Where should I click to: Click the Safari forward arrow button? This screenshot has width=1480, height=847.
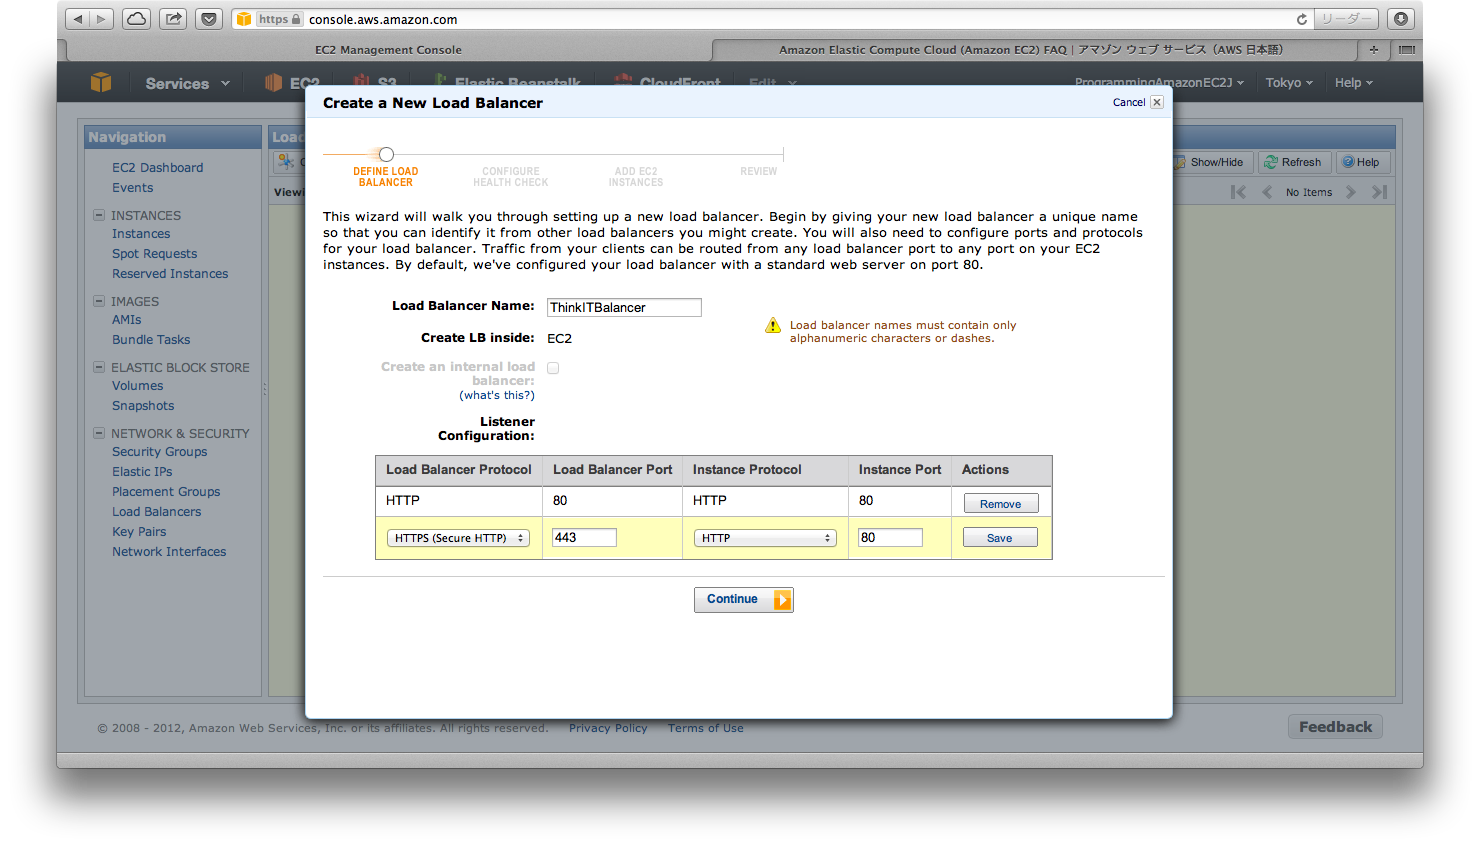pos(102,19)
